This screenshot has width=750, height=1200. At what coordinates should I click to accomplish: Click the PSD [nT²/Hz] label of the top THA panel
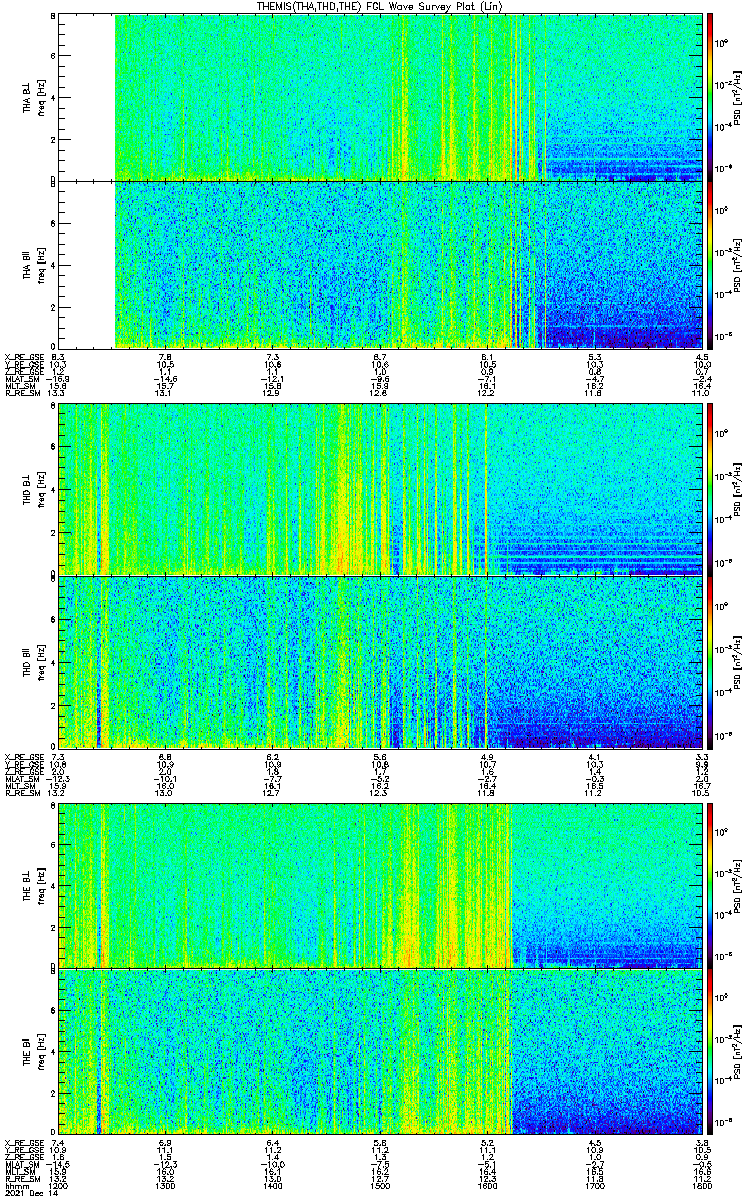739,98
